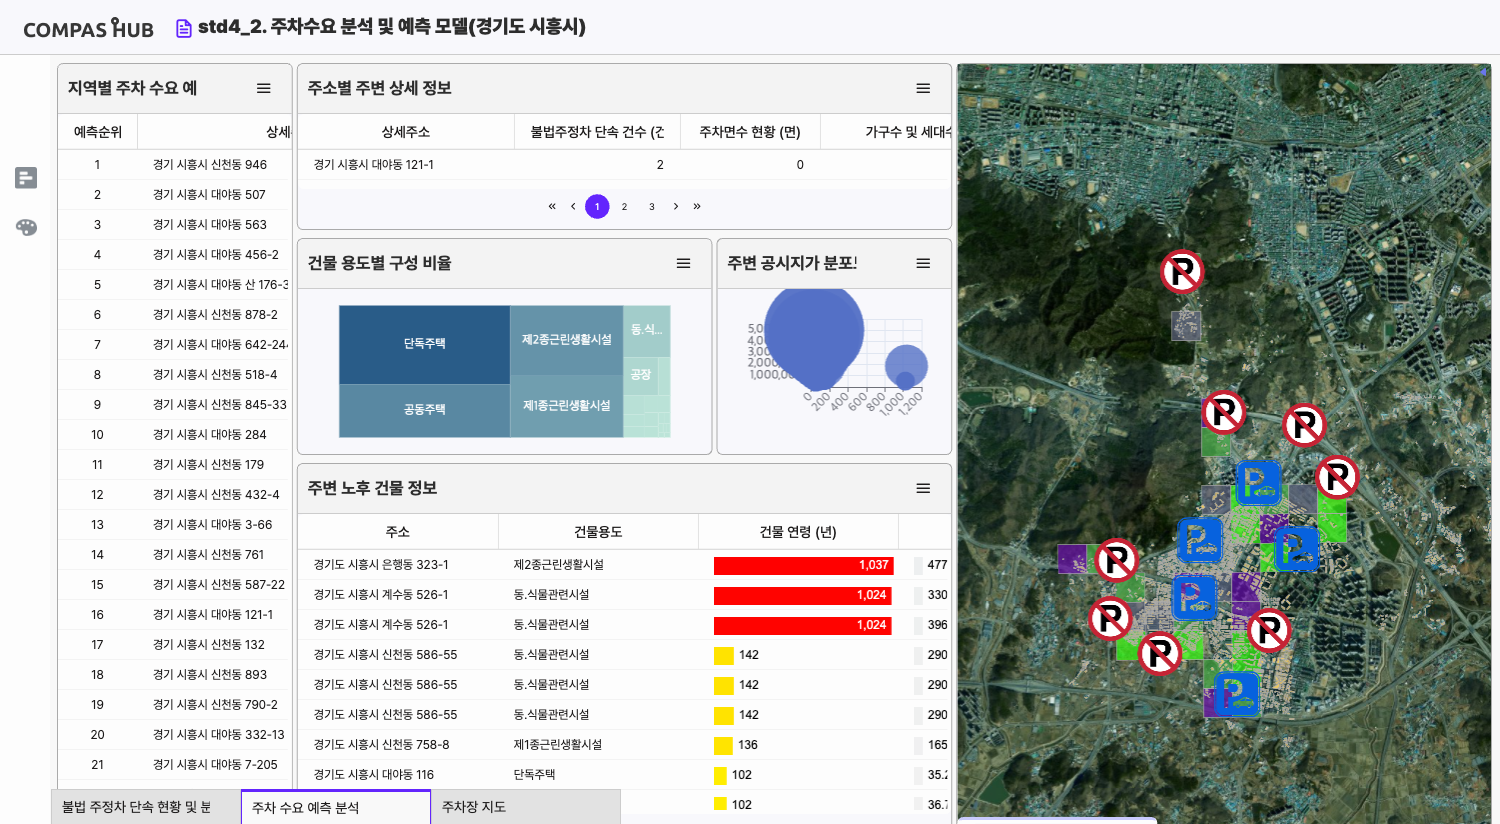Click the COMPAS HUB logo
The image size is (1500, 824).
(88, 28)
